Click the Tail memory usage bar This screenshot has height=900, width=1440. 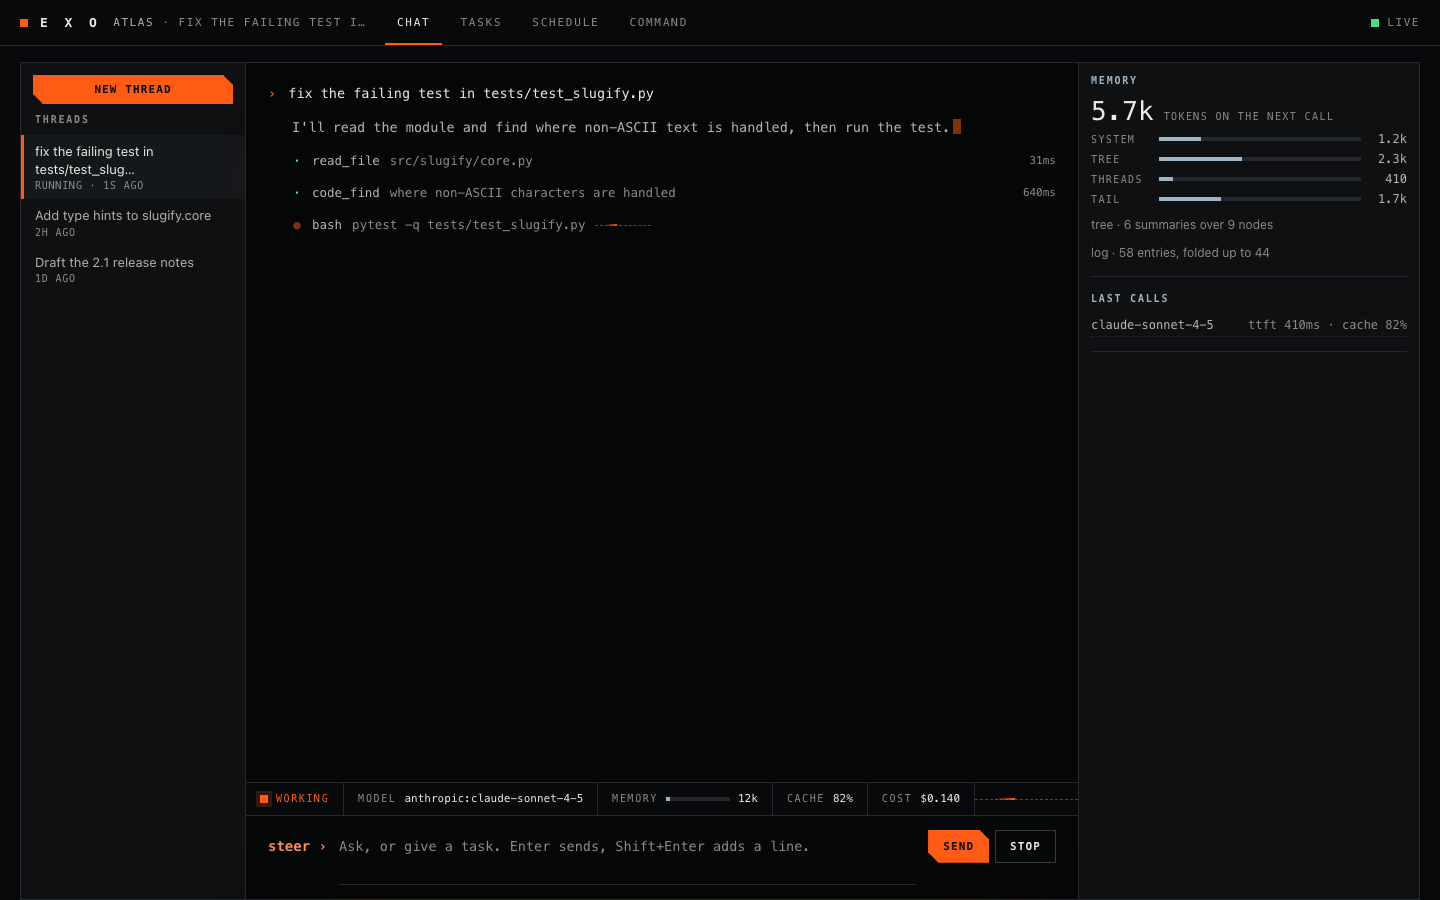[x=1260, y=199]
